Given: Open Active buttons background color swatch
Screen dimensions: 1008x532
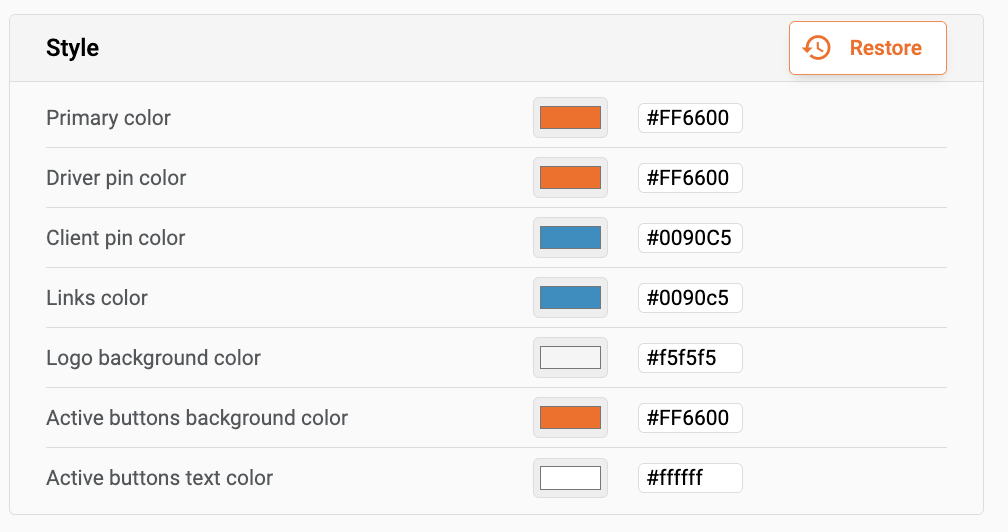Looking at the screenshot, I should tap(570, 418).
